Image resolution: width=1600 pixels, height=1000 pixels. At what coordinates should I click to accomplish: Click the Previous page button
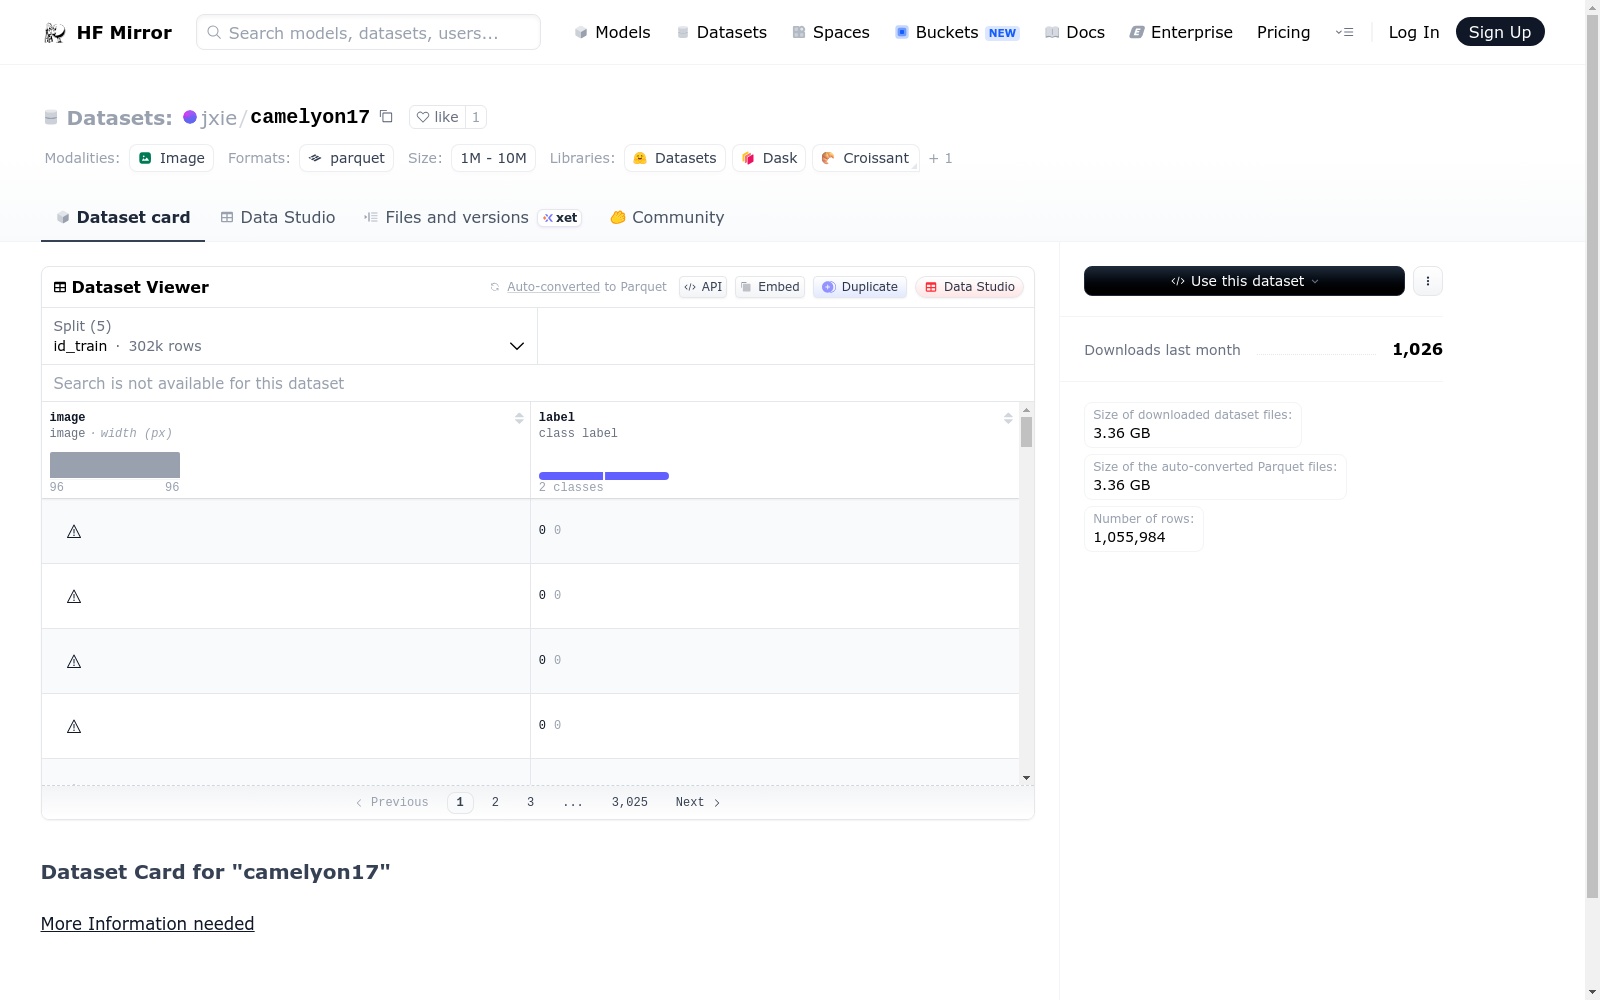(392, 802)
